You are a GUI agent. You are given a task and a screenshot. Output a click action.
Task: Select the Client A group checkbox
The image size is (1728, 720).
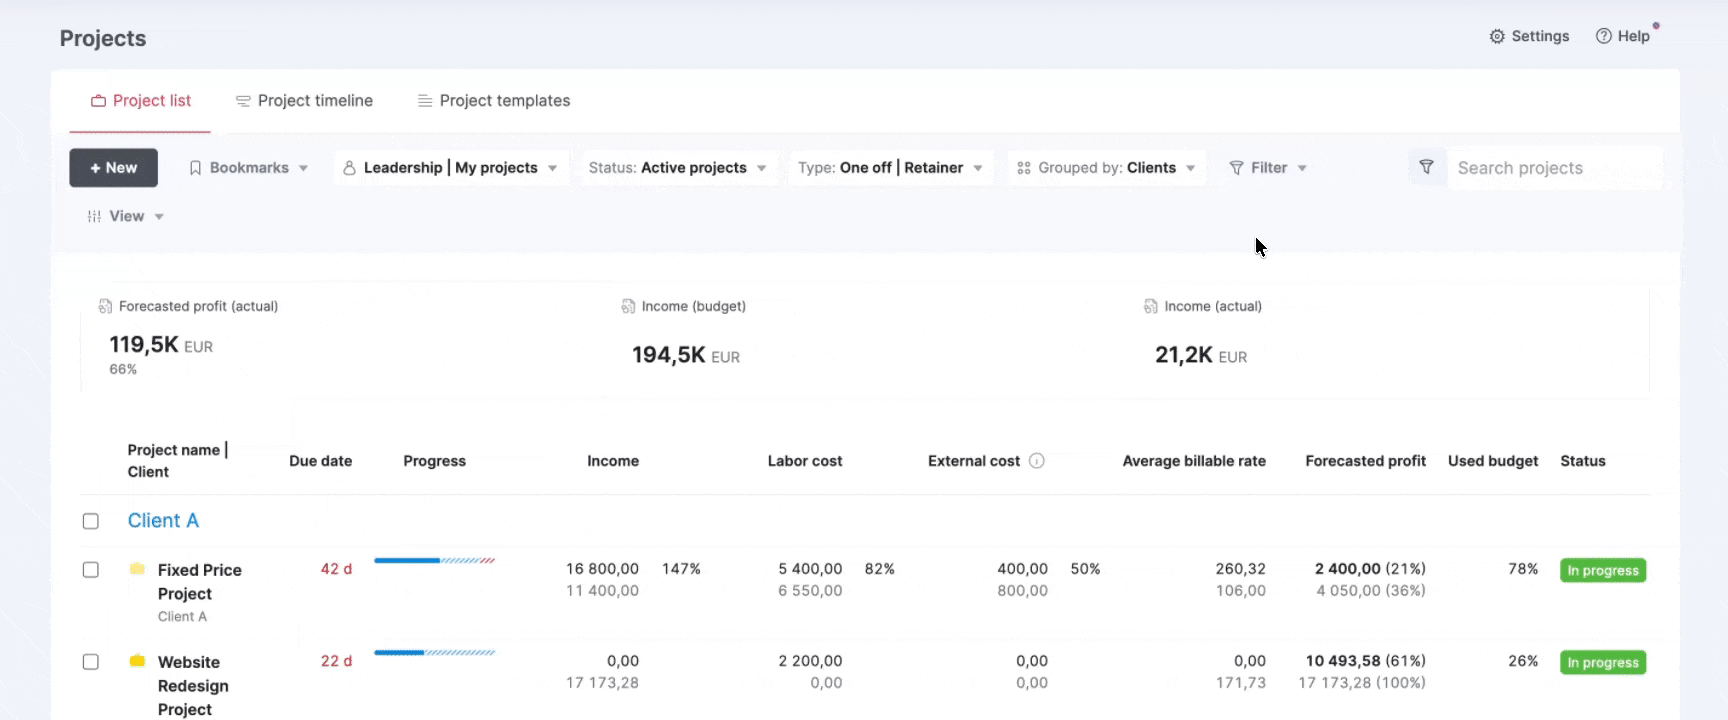coord(91,521)
